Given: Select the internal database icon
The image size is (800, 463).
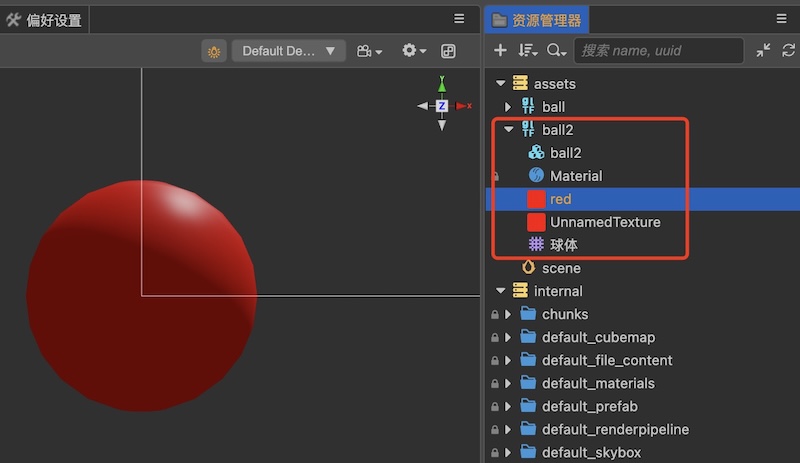Looking at the screenshot, I should [520, 290].
